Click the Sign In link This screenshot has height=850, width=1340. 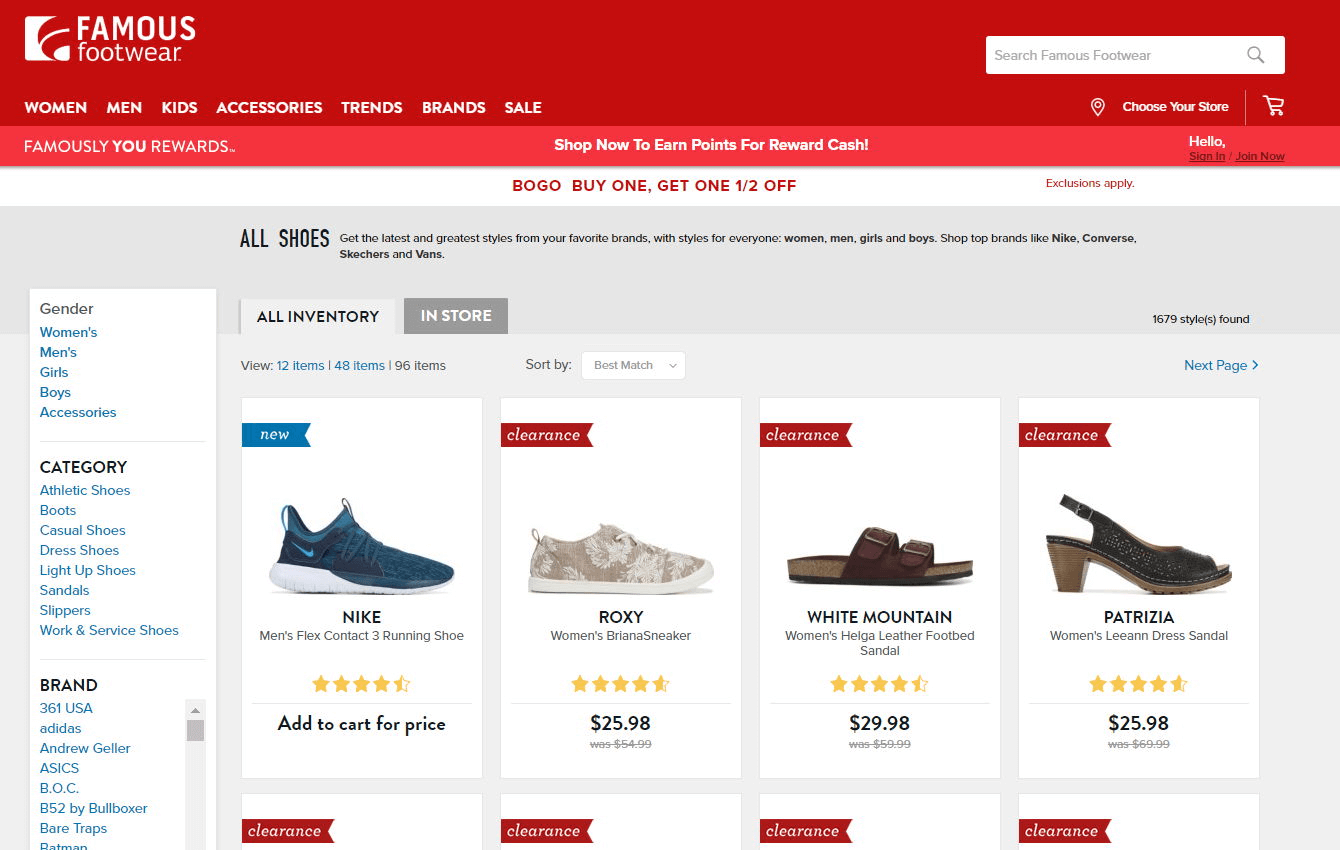(1207, 156)
